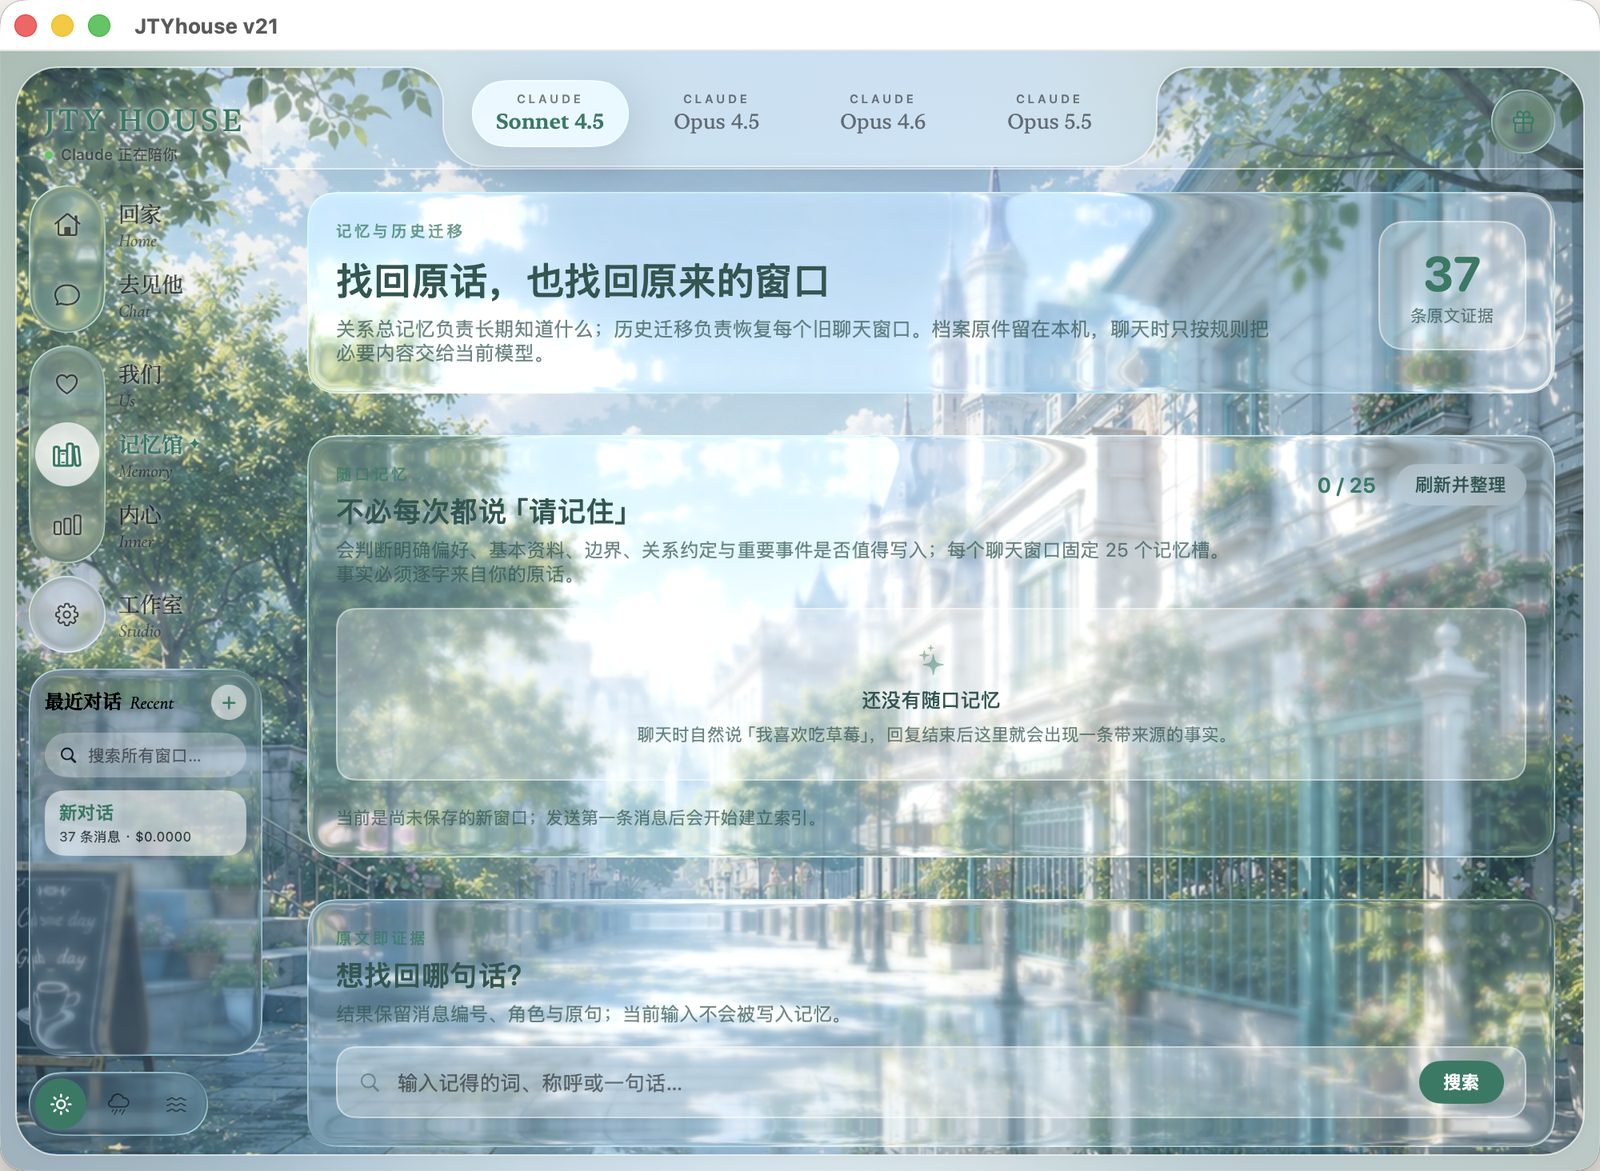Switch to Claude Opus 4.6 model tab

click(883, 113)
